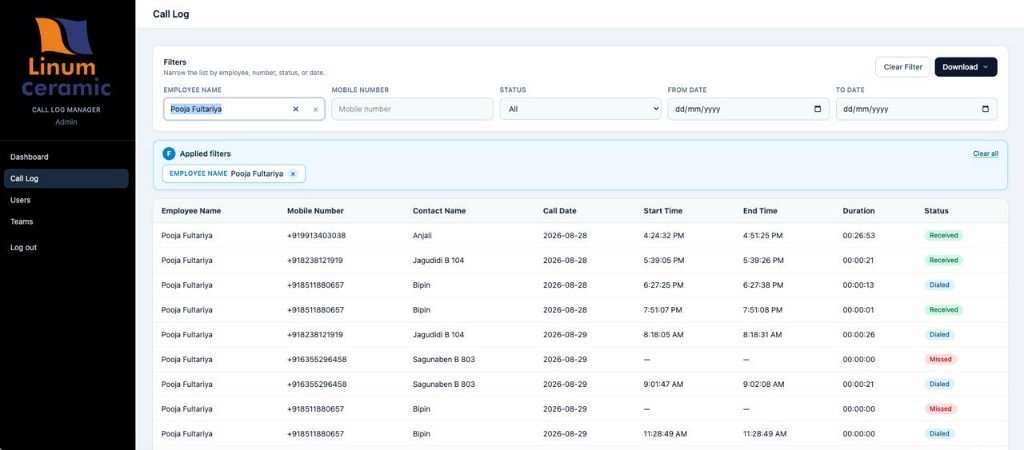Image resolution: width=1024 pixels, height=450 pixels.
Task: Click End Time column header
Action: 760,211
